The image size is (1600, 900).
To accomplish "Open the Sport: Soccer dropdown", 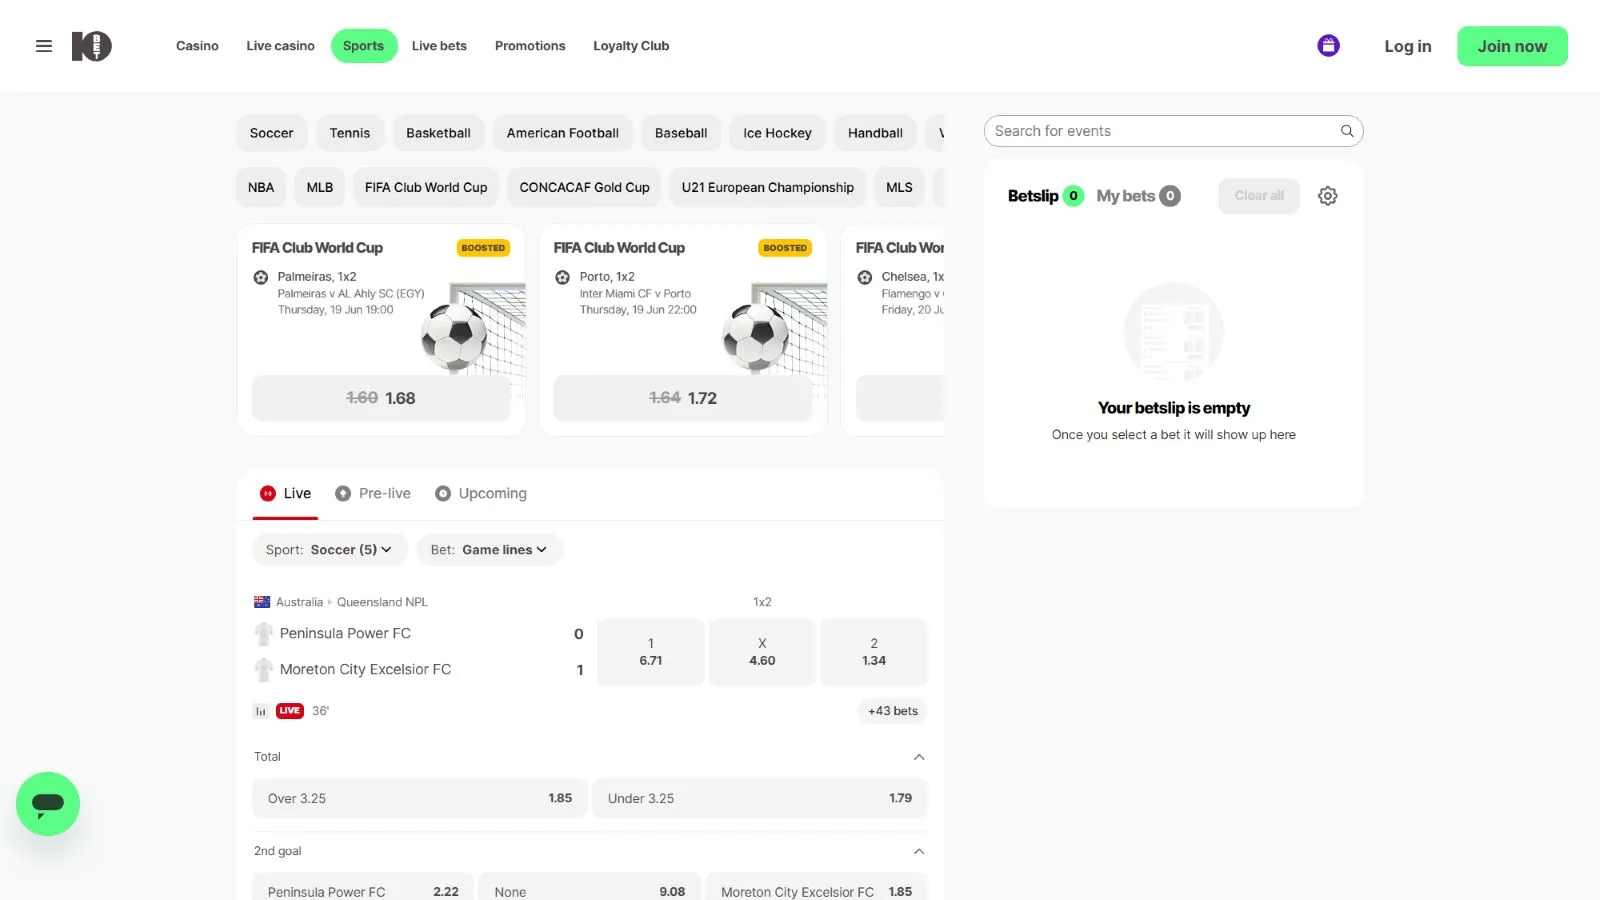I will (329, 550).
